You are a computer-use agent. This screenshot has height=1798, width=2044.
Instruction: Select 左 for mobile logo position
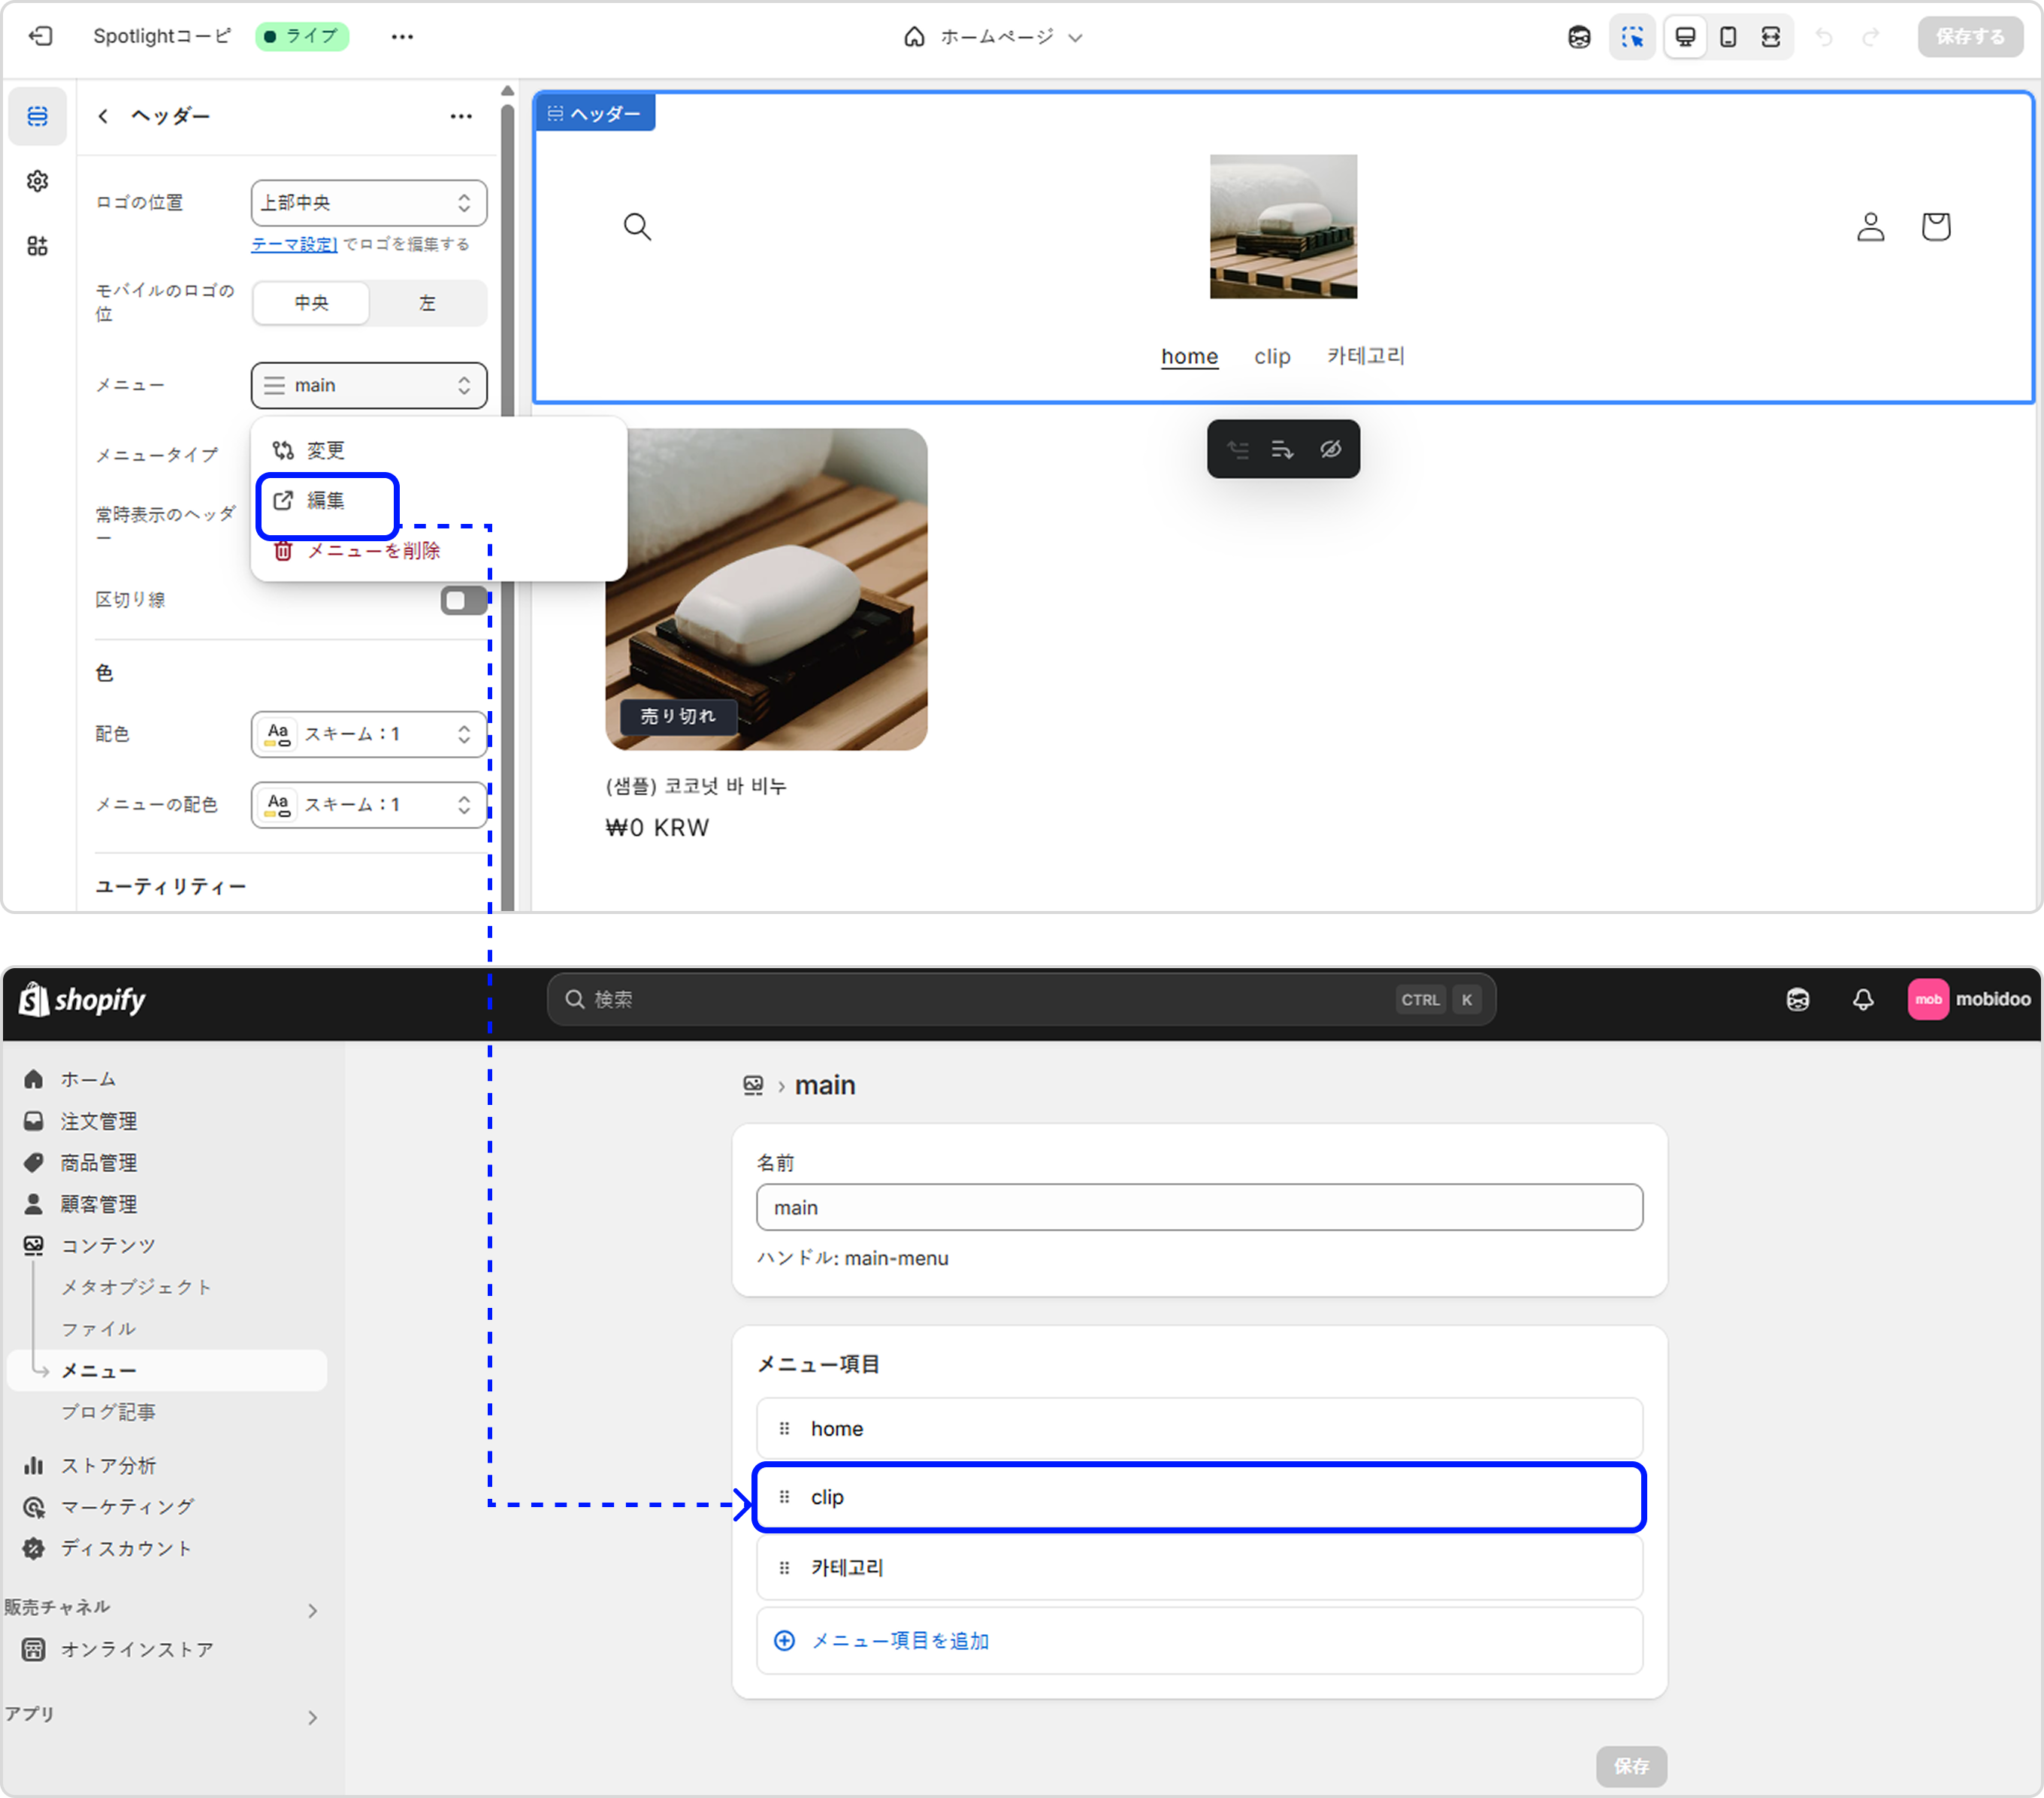(x=427, y=303)
